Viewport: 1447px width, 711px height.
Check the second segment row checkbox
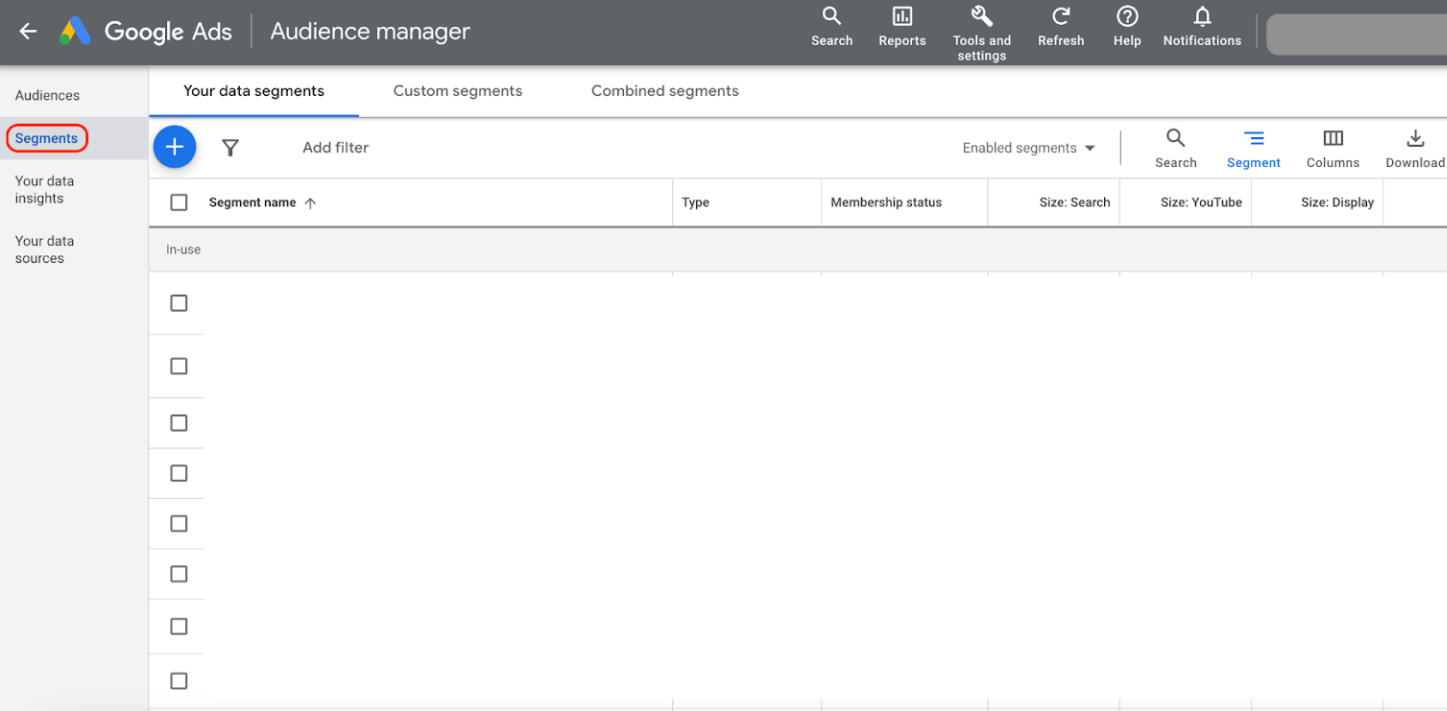click(x=178, y=366)
